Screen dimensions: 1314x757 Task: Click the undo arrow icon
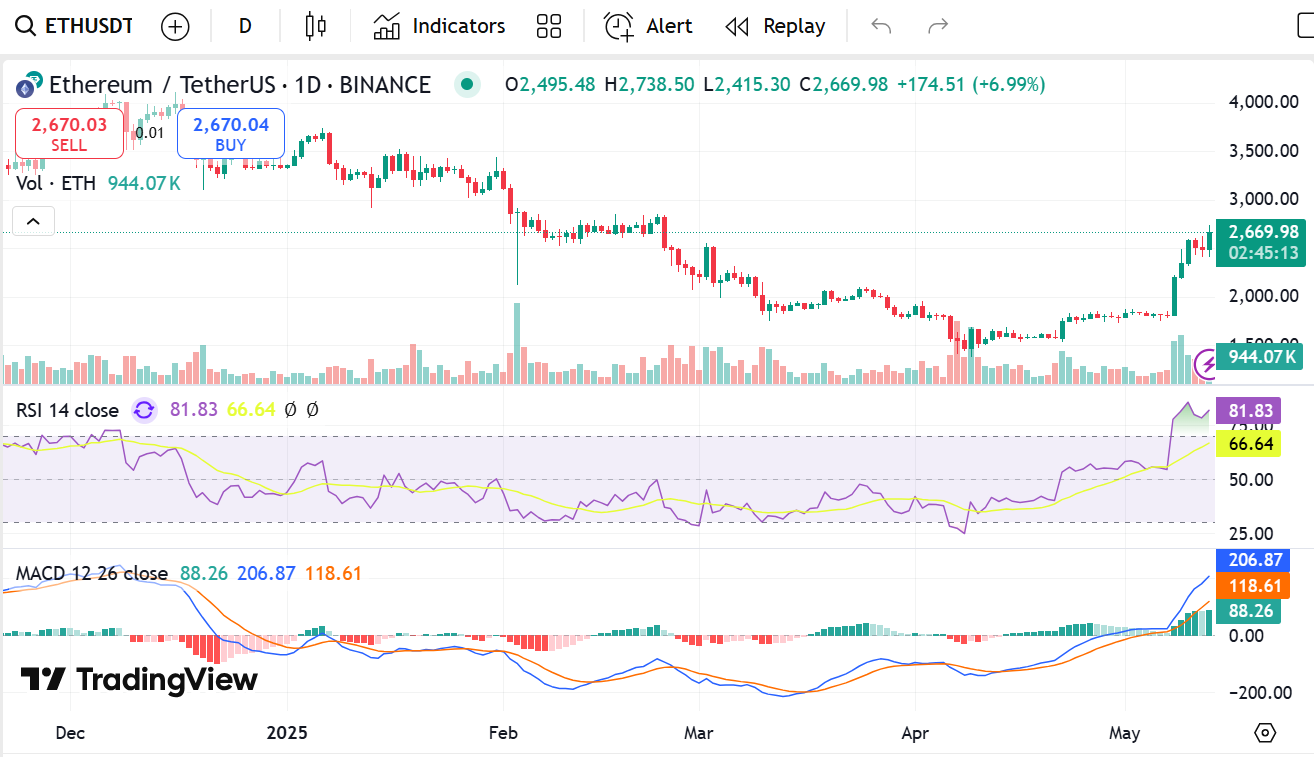(x=881, y=27)
